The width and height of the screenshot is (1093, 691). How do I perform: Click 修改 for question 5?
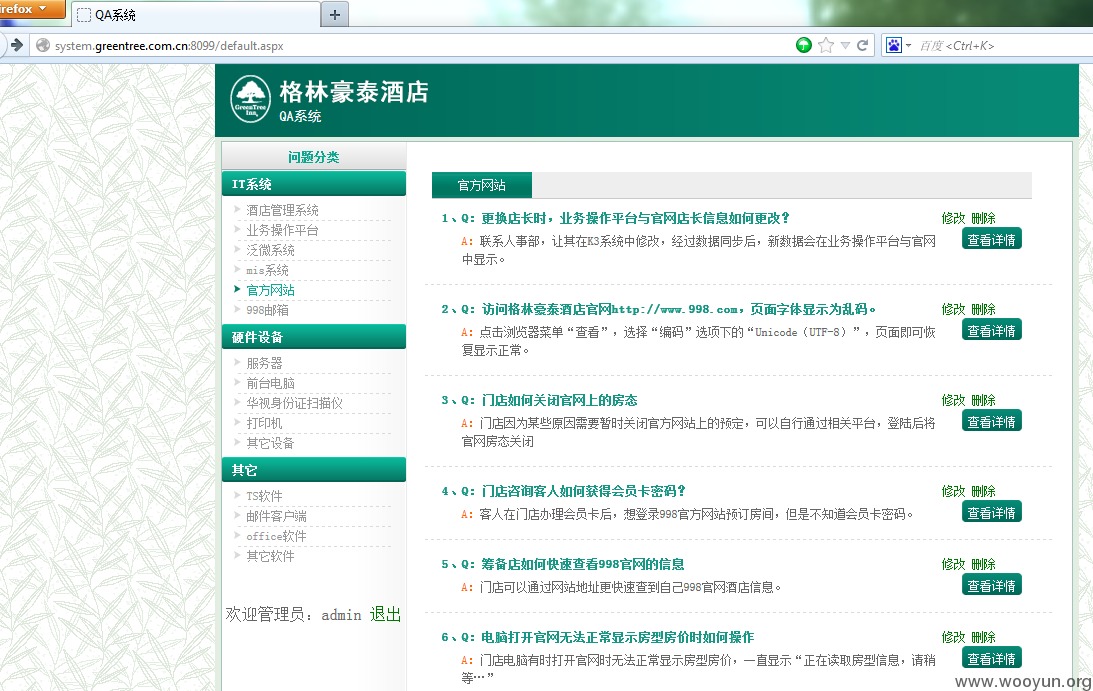[x=954, y=564]
